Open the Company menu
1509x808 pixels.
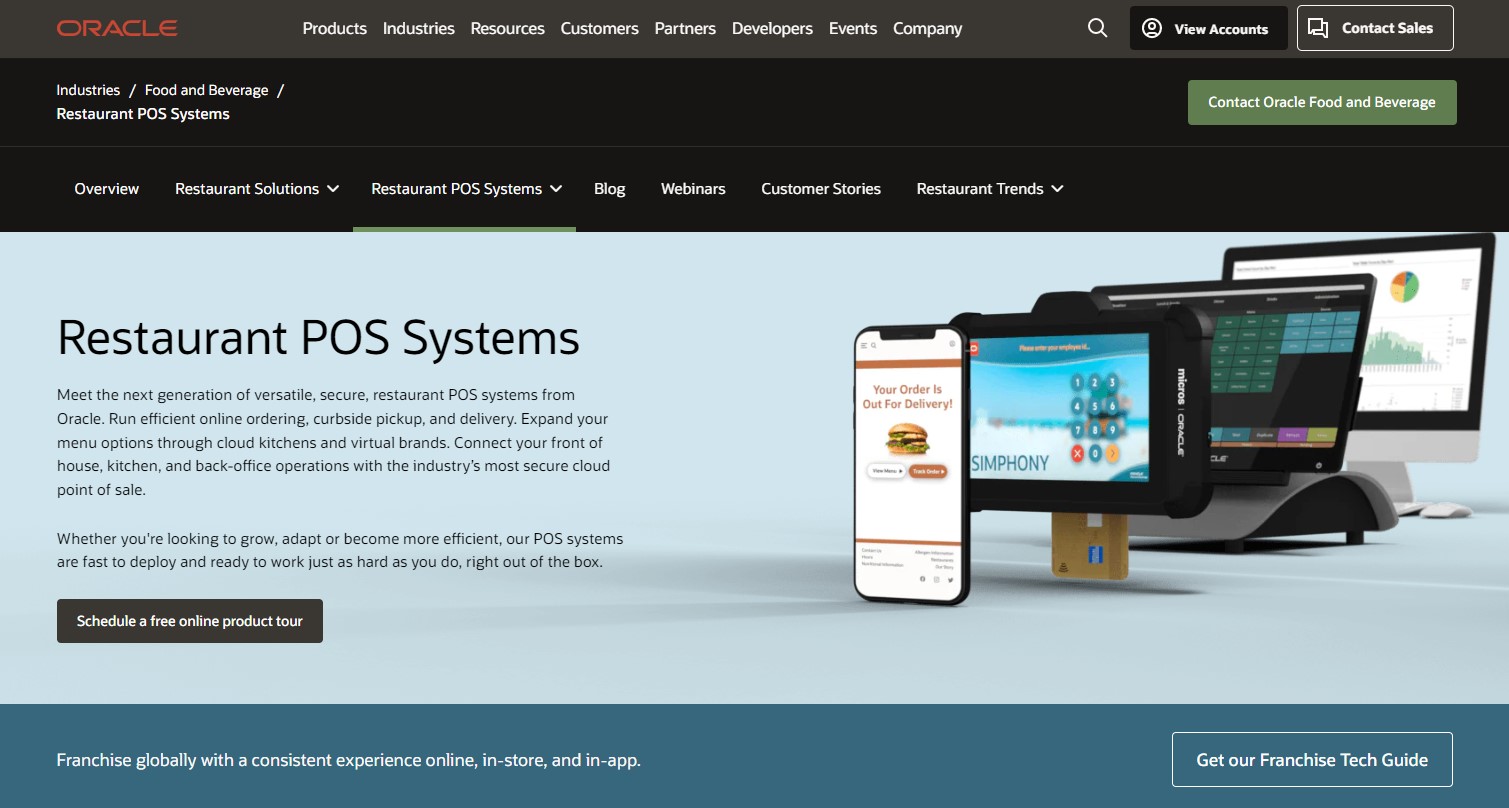click(927, 28)
